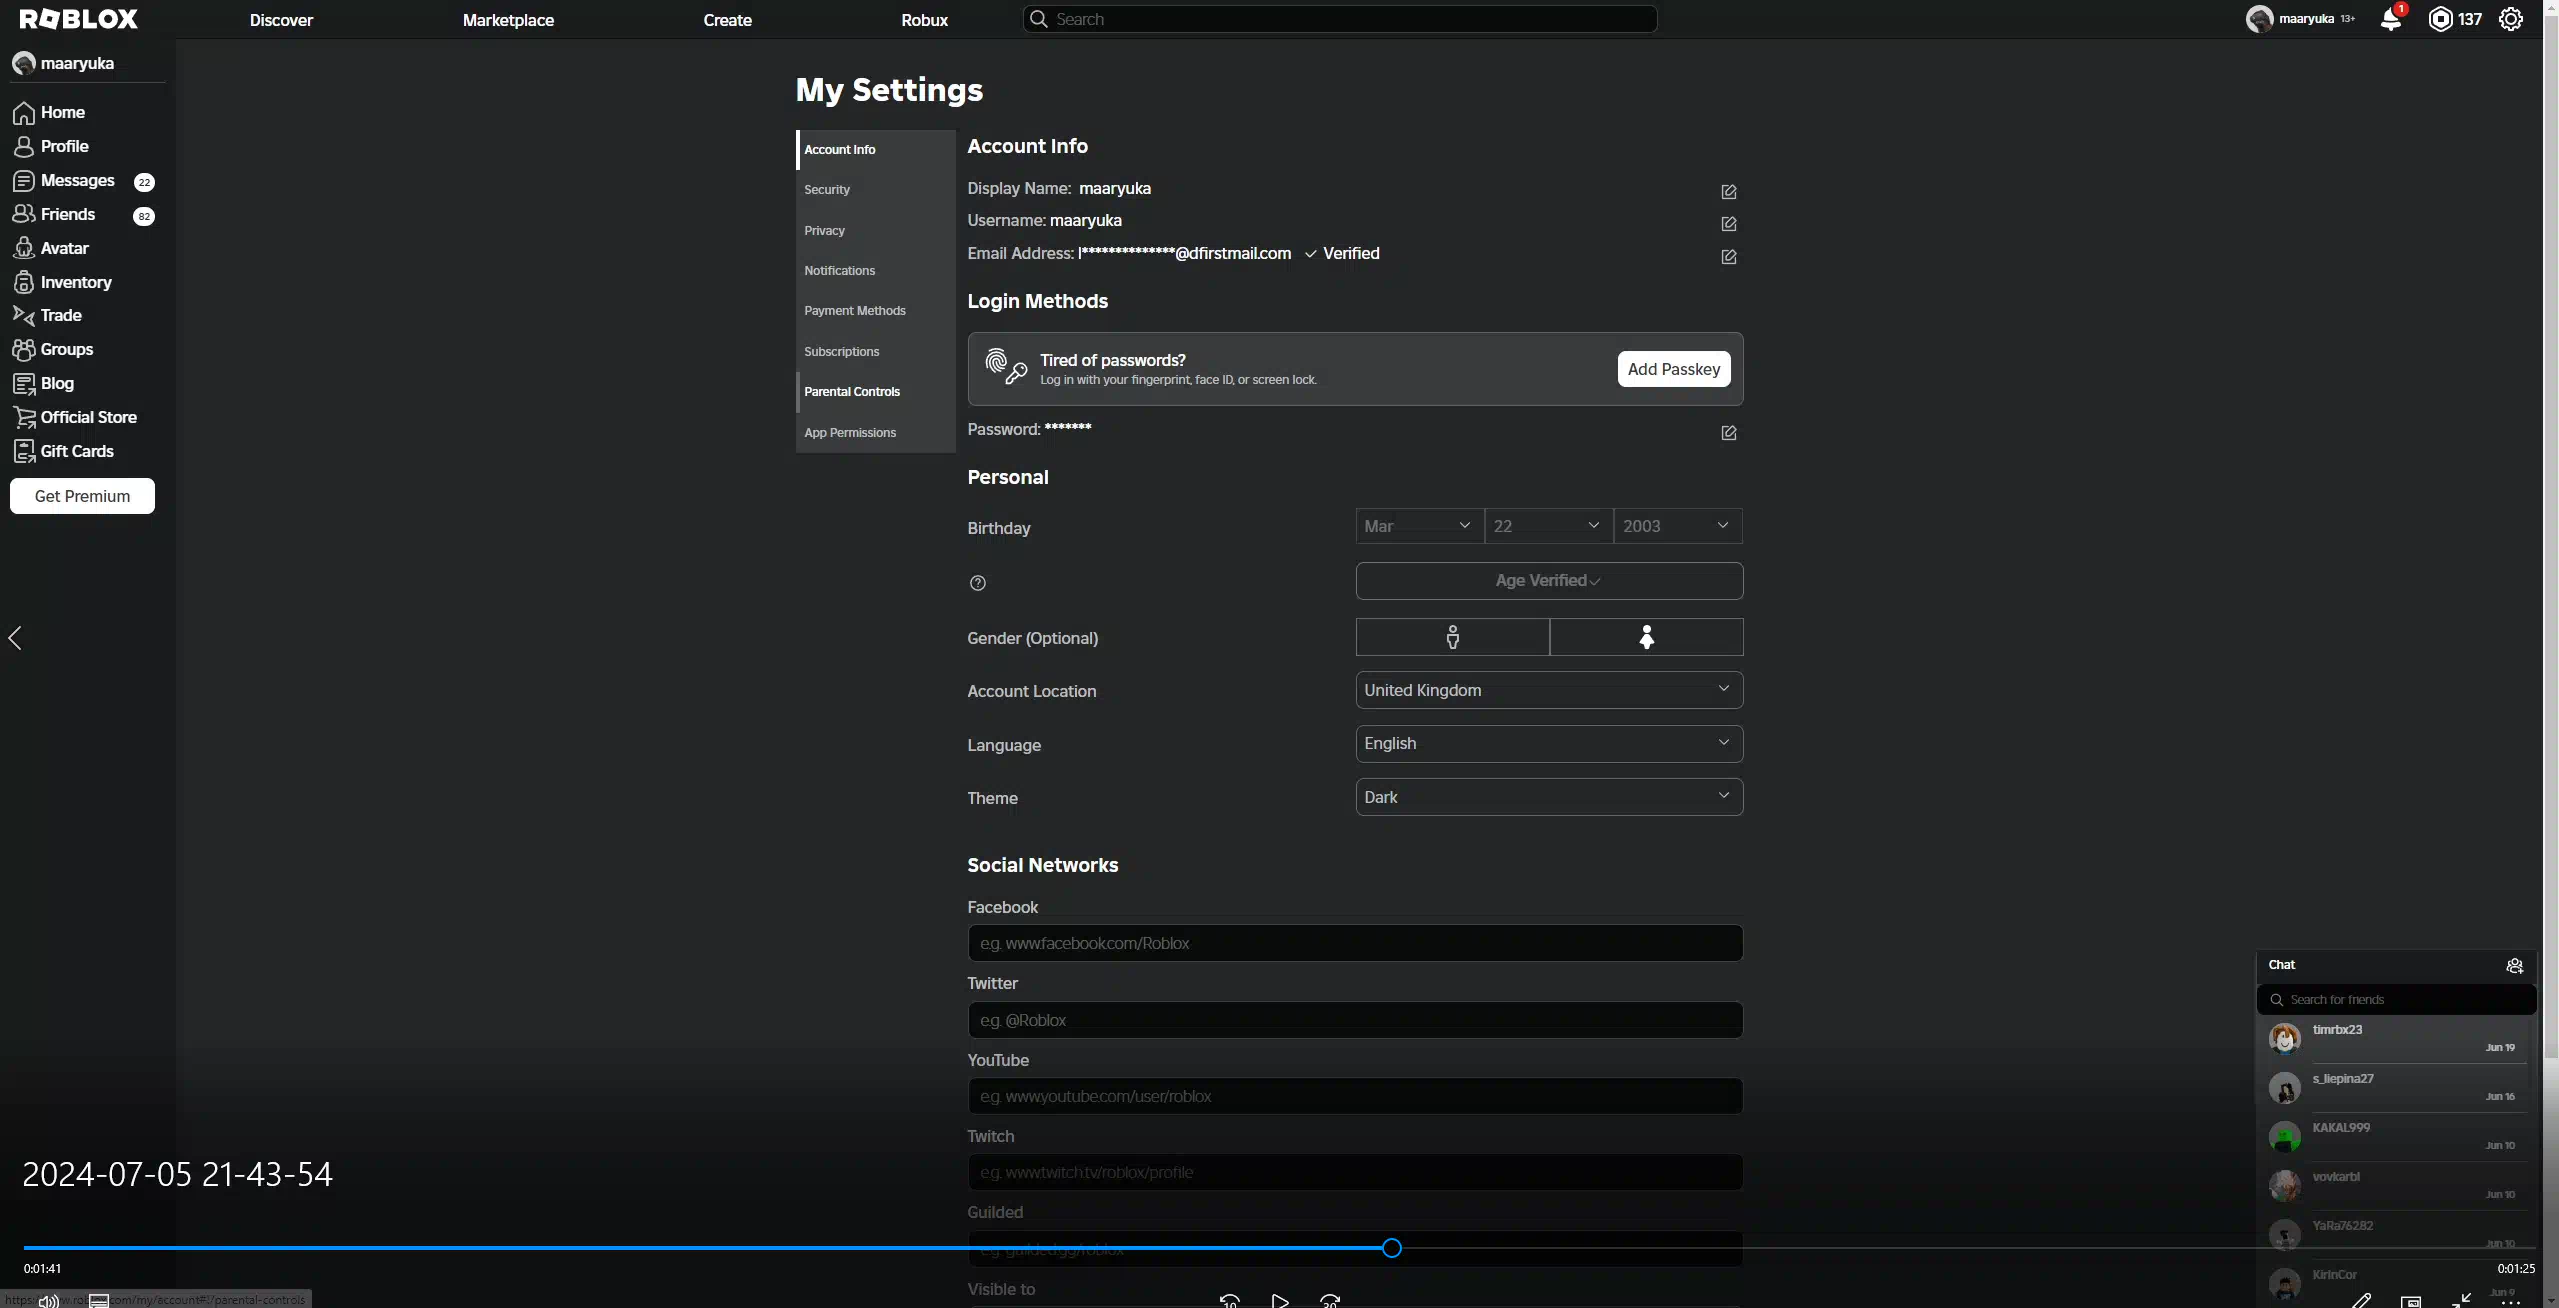The width and height of the screenshot is (2559, 1308).
Task: Open the Home page from sidebar
Action: click(x=50, y=112)
